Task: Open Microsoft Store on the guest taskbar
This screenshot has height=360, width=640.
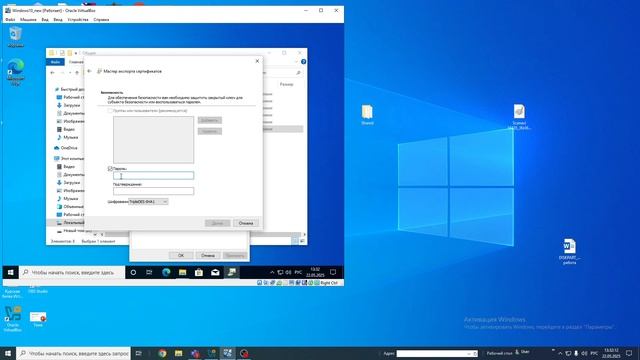Action: [x=199, y=272]
